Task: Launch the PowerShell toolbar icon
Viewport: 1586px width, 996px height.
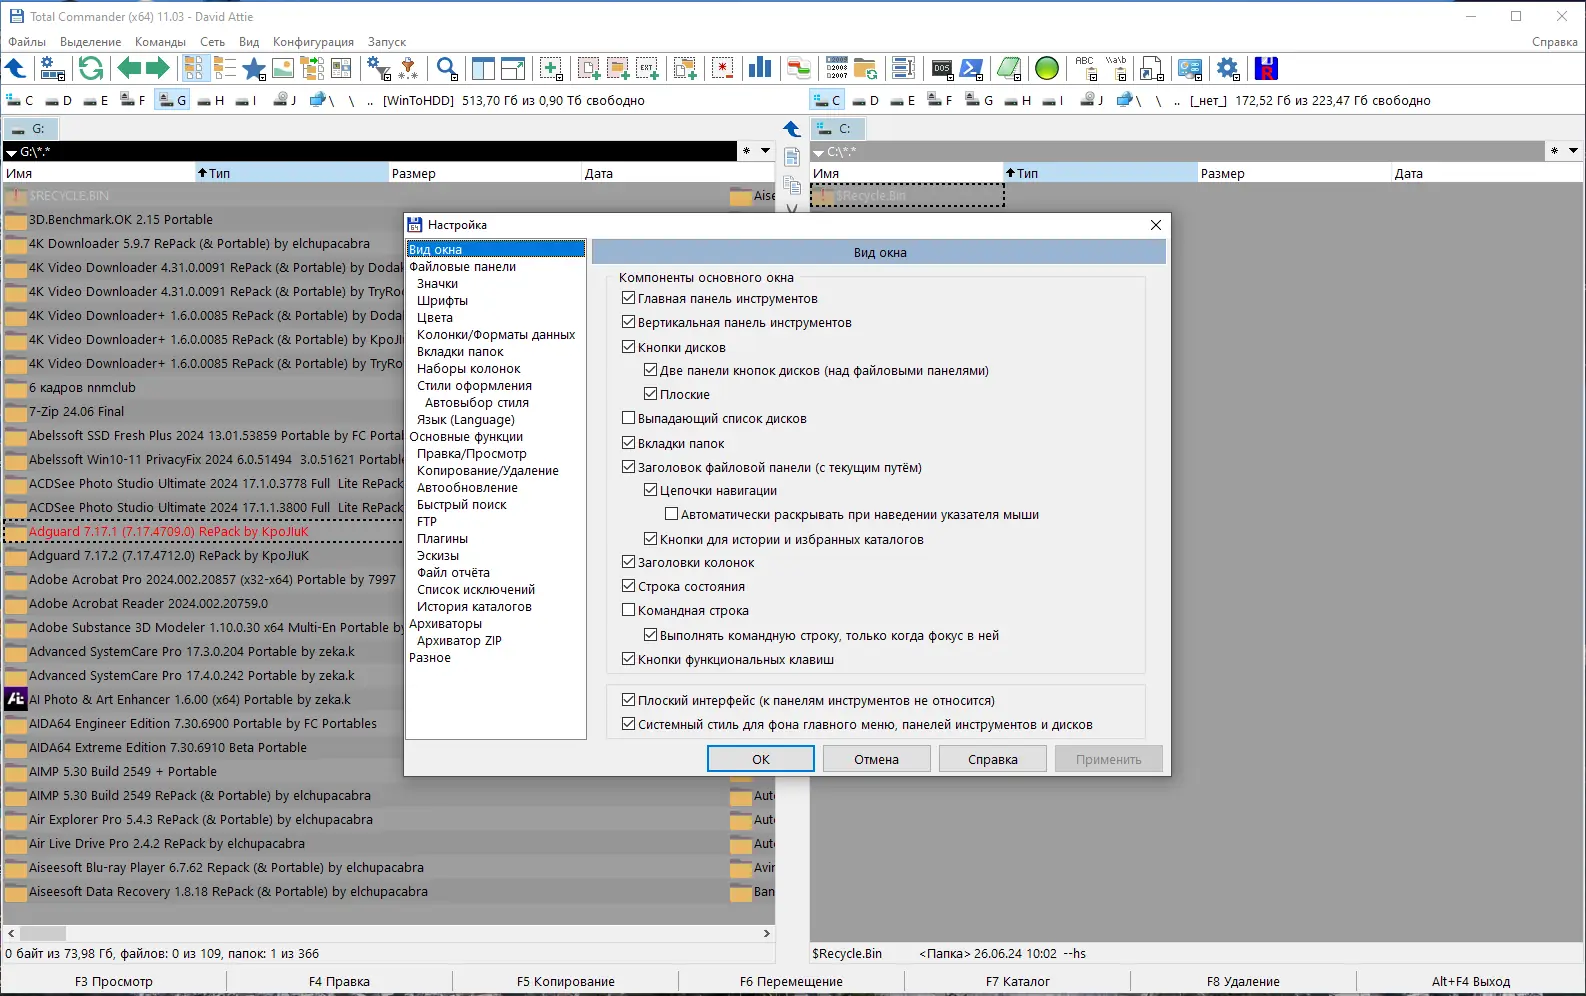Action: [x=972, y=68]
